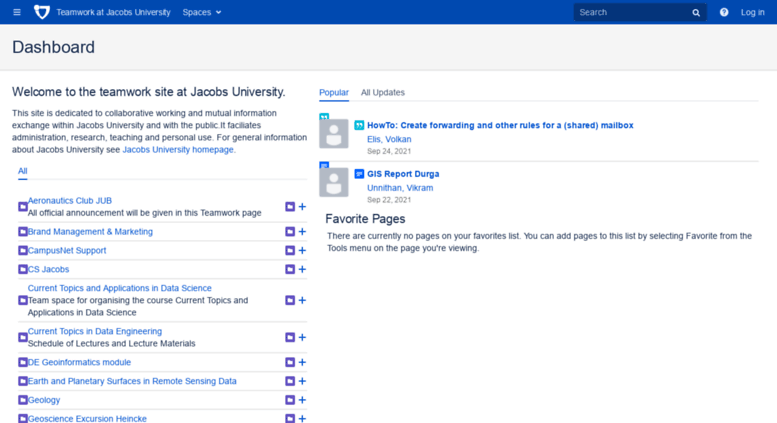Add page plus icon for CampusNet Support
777x423 pixels.
tap(302, 250)
